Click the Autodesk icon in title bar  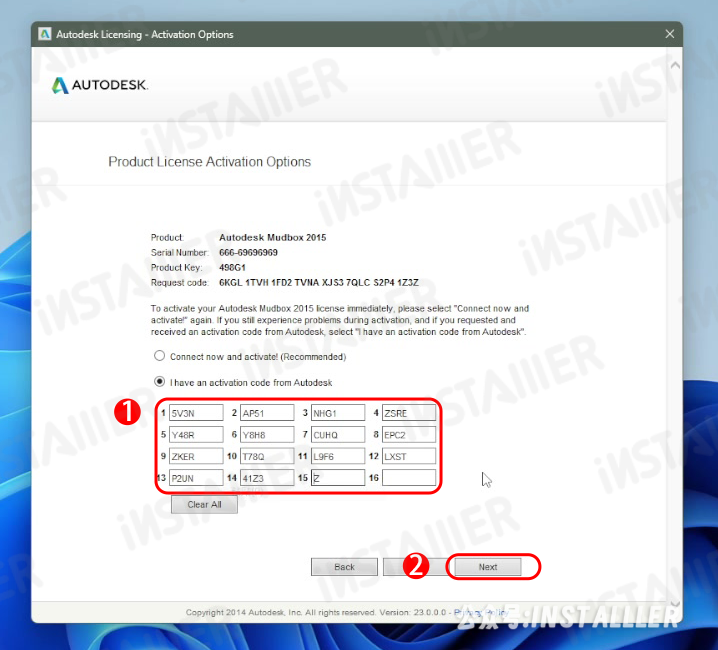tap(44, 34)
